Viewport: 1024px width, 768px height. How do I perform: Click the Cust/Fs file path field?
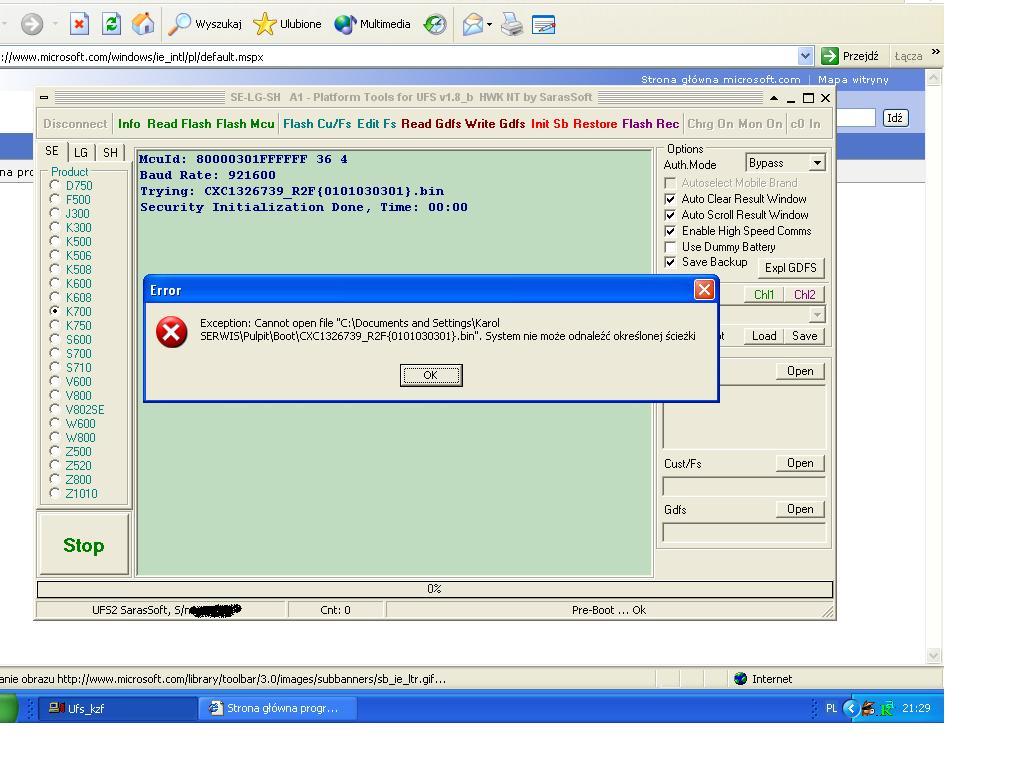click(744, 486)
